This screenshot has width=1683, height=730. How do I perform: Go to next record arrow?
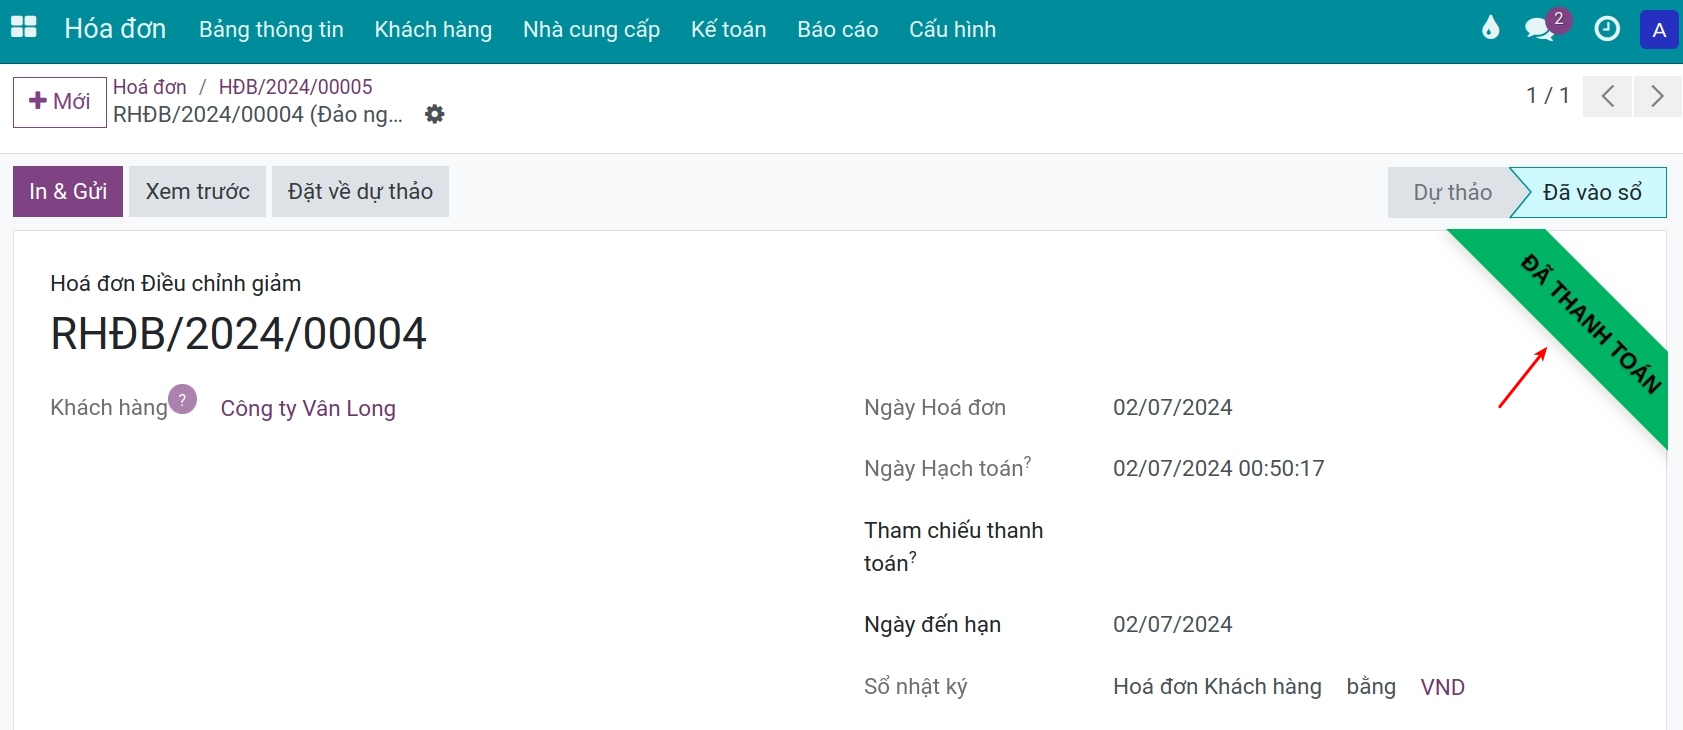[x=1657, y=96]
